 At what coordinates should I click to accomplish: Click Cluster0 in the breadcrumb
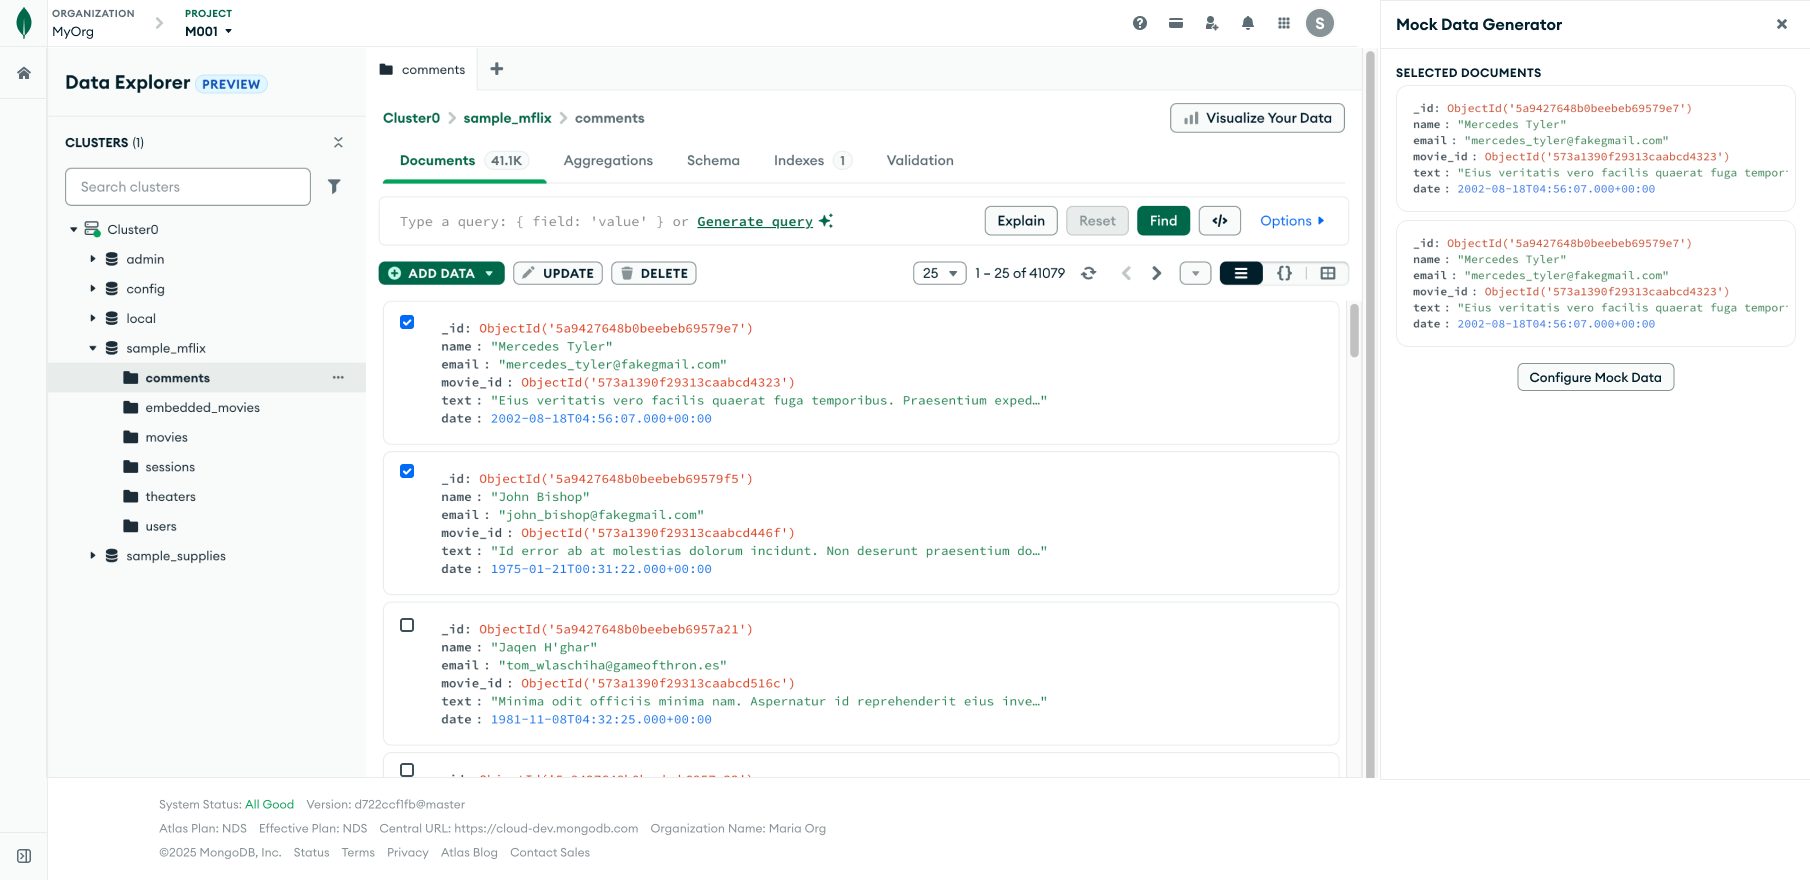pyautogui.click(x=411, y=118)
